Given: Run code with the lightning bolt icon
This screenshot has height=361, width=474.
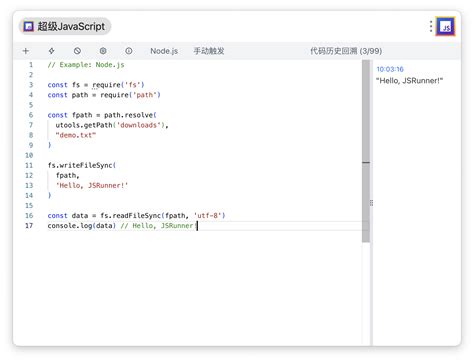Looking at the screenshot, I should click(51, 51).
